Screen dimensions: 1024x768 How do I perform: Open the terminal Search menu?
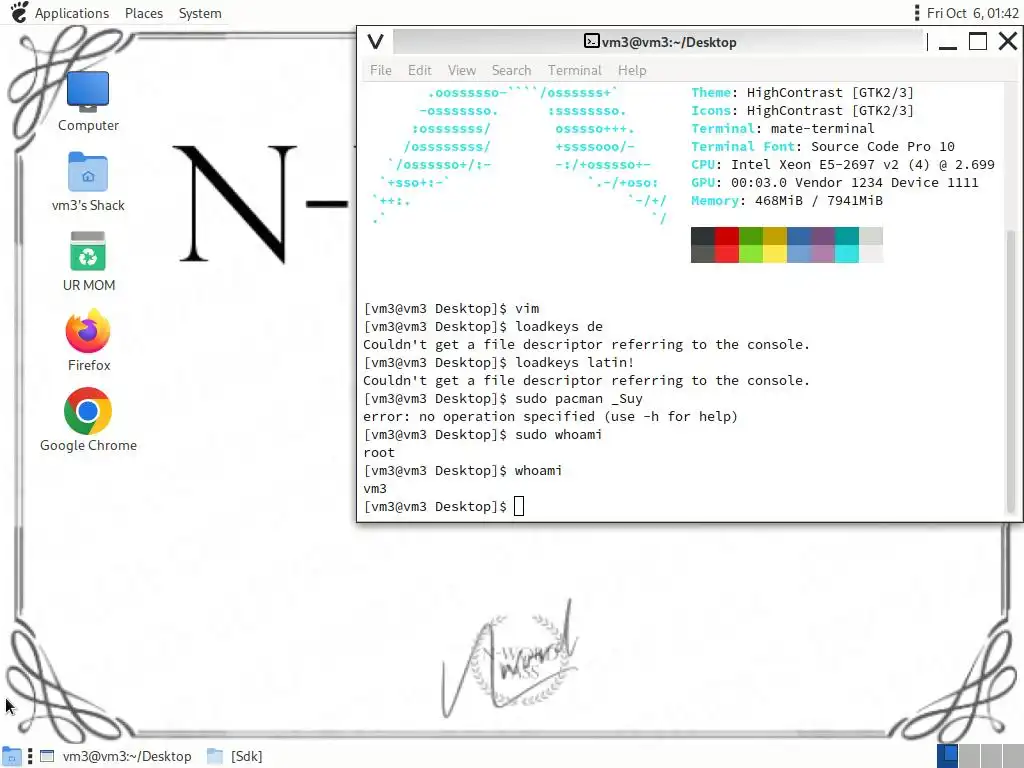pos(511,70)
